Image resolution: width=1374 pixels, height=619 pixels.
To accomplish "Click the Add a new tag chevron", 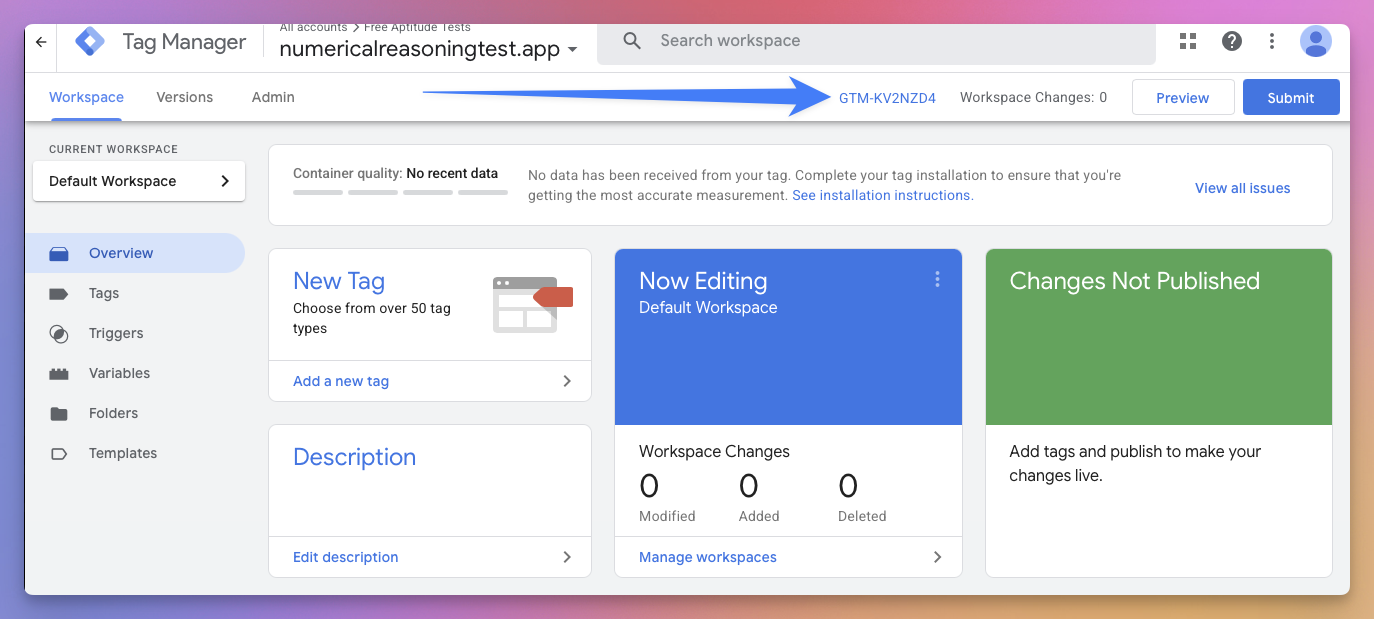I will click(x=567, y=381).
